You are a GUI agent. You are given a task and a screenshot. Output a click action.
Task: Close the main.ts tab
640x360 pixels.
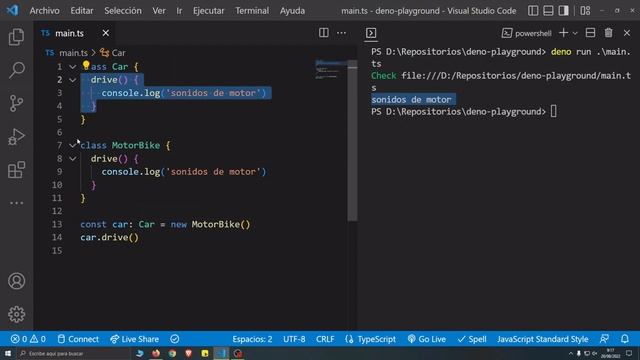click(106, 33)
